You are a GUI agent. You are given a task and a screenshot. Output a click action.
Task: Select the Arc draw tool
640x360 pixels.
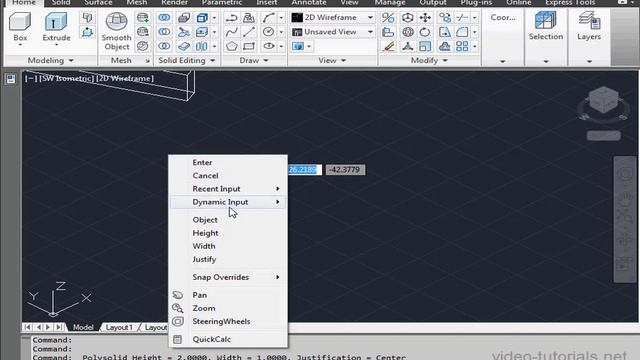pos(269,18)
